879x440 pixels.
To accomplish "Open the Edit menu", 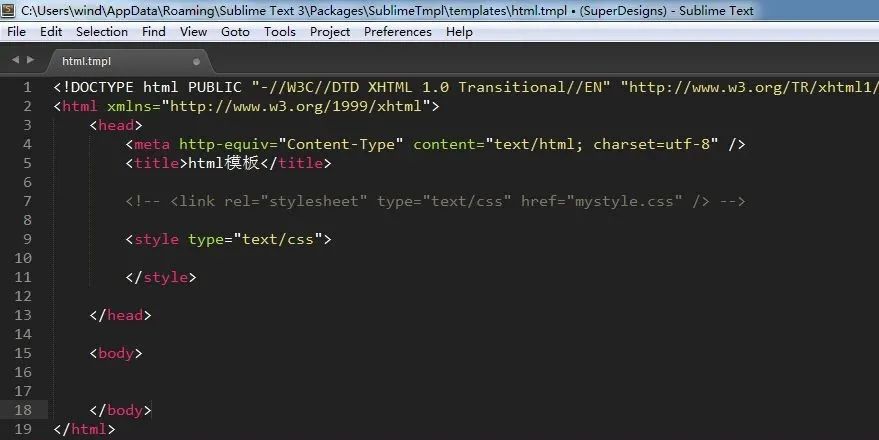I will [x=51, y=32].
